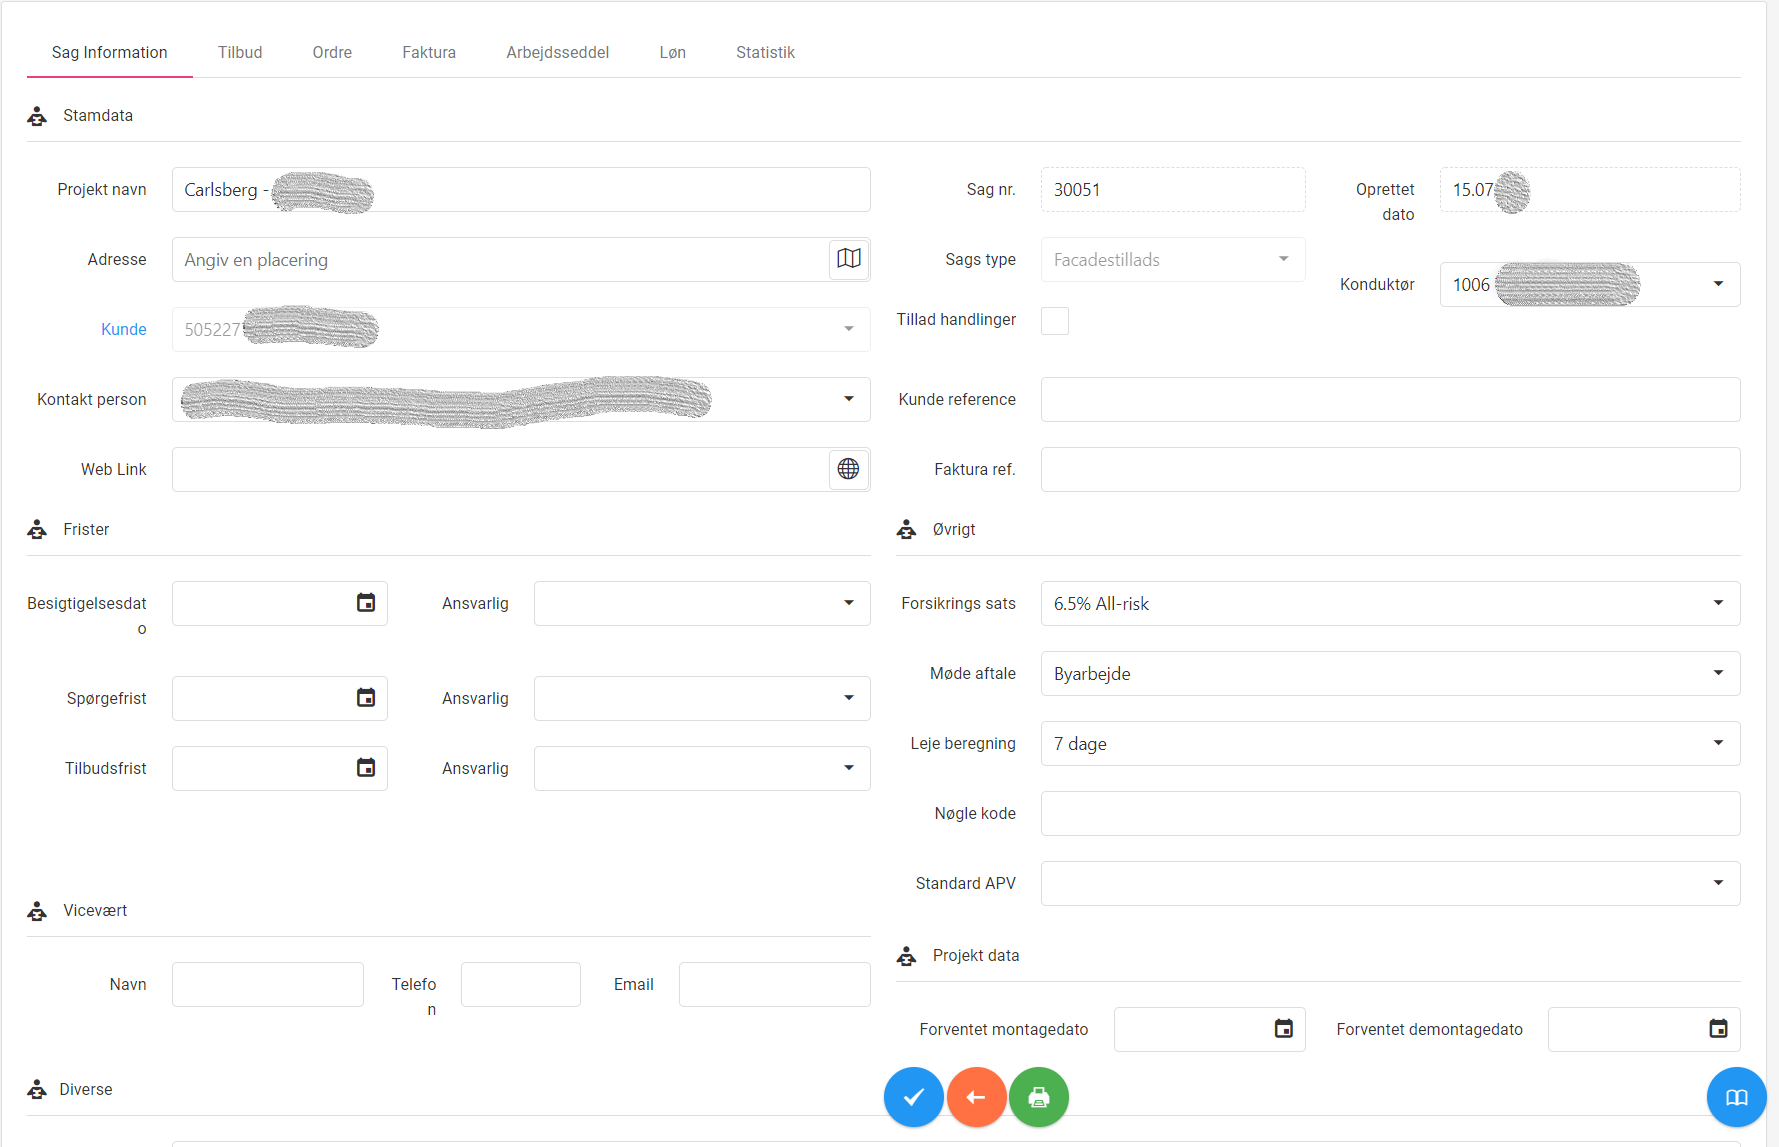The height and width of the screenshot is (1147, 1779).
Task: Open the blue book help button
Action: 1736,1097
